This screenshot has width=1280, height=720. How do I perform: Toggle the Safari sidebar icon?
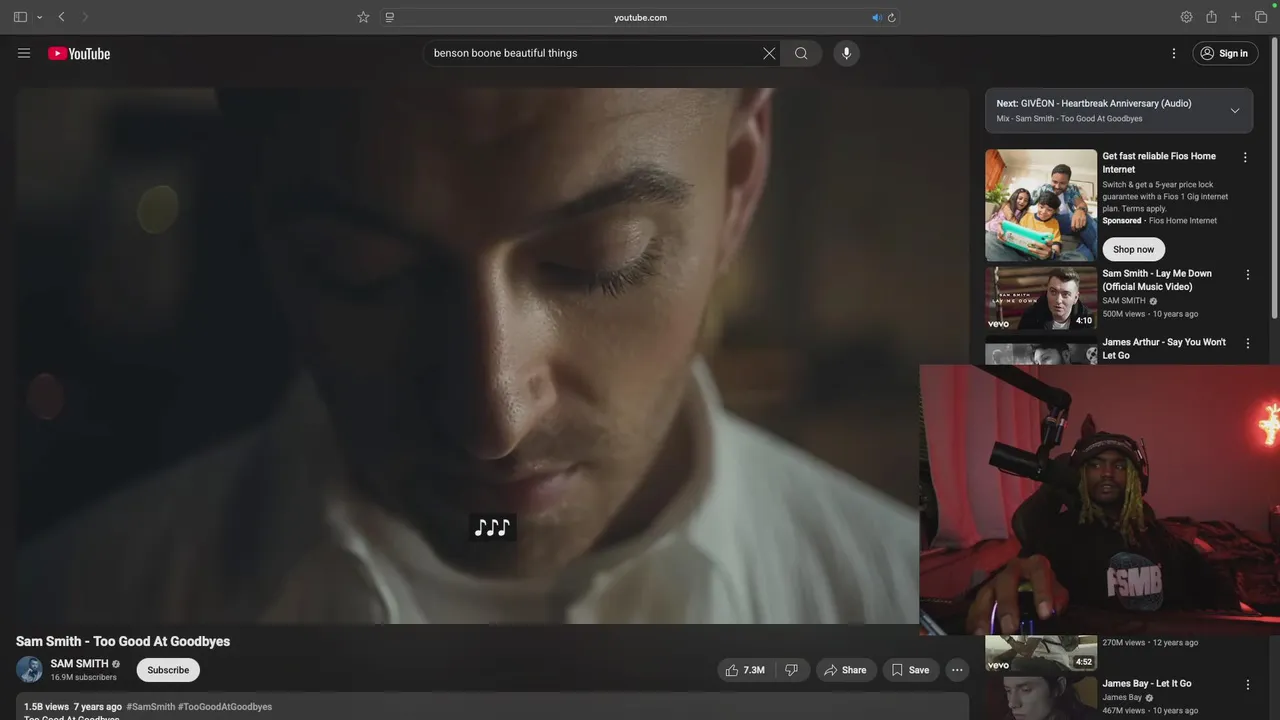pyautogui.click(x=20, y=17)
